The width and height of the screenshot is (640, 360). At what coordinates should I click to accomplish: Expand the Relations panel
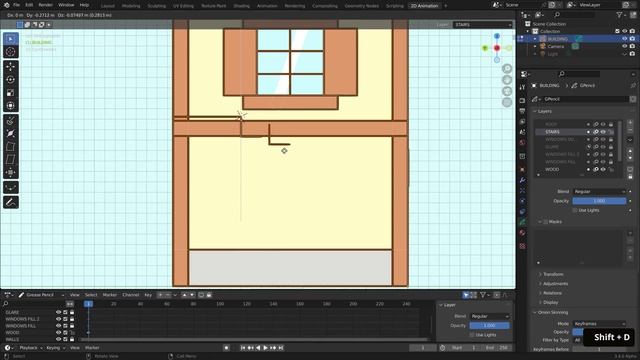coord(552,293)
